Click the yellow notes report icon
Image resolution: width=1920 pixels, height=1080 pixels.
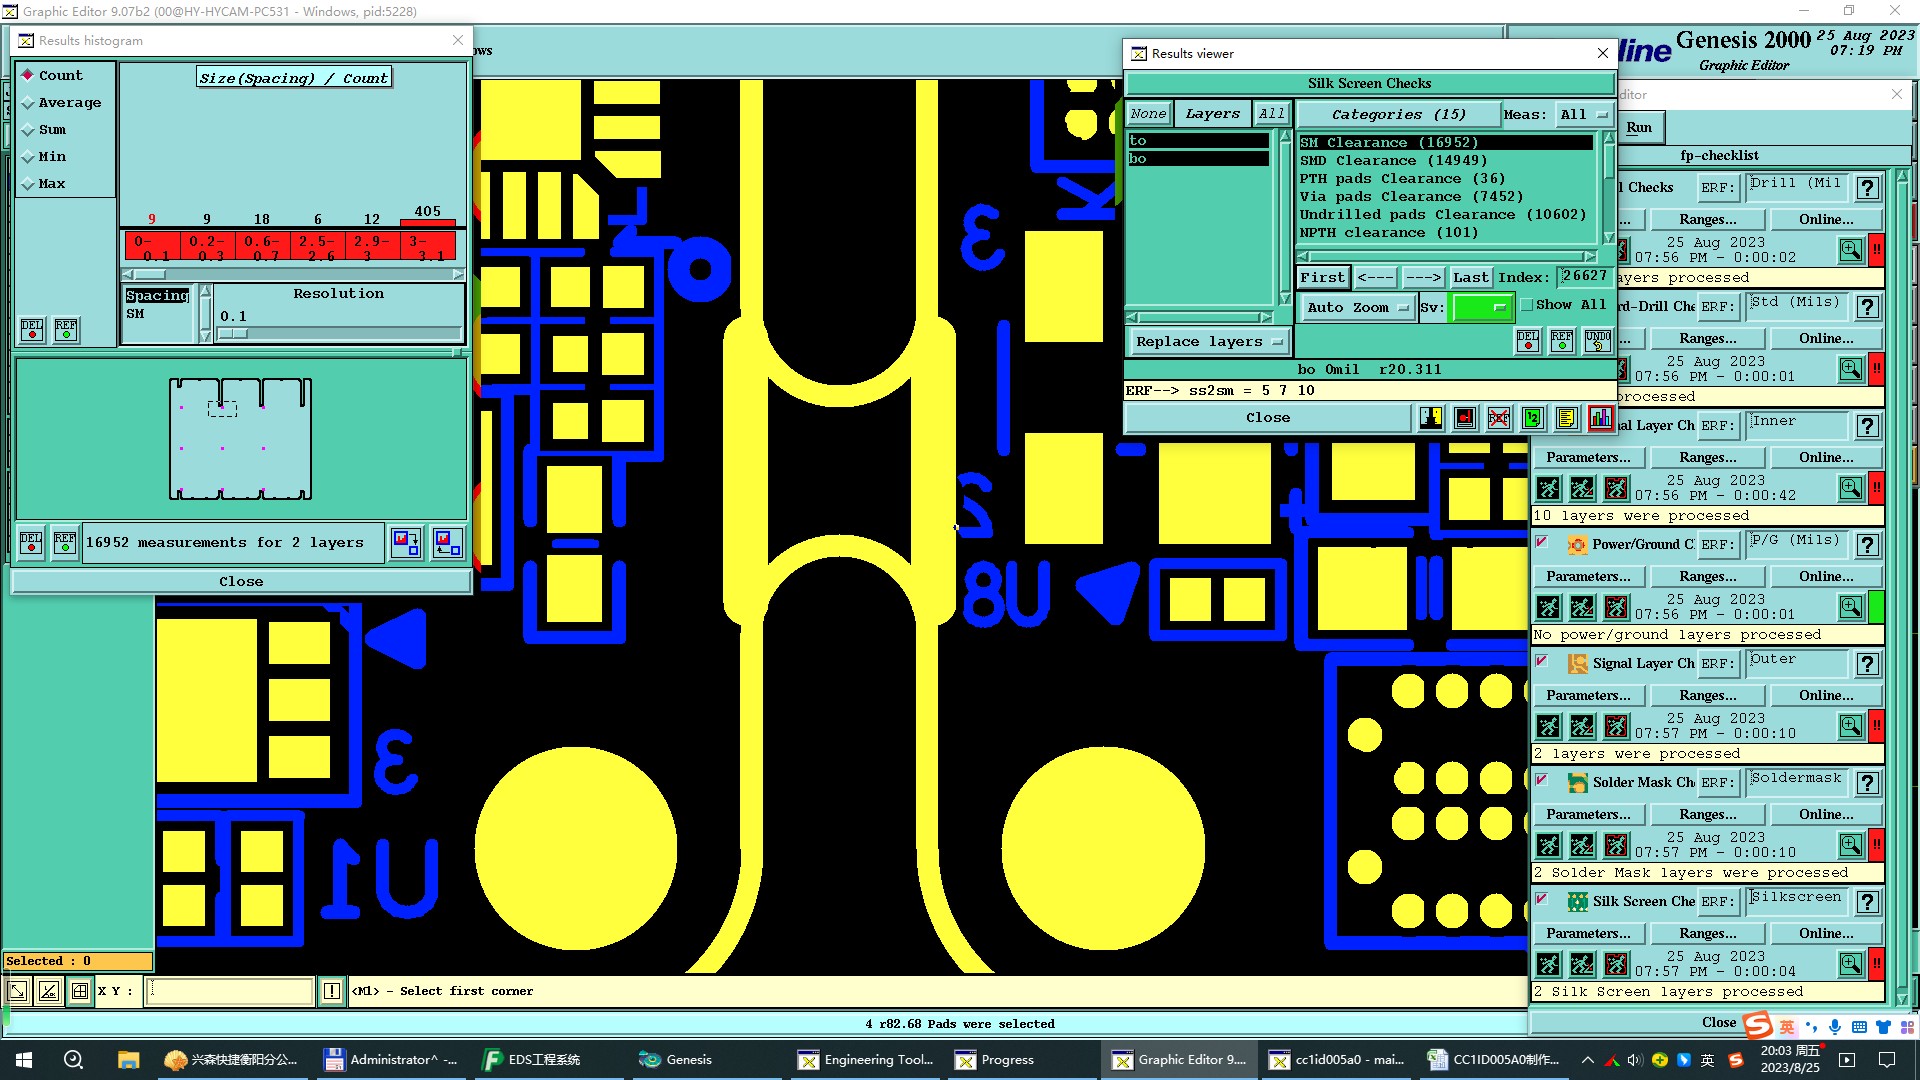[x=1566, y=418]
